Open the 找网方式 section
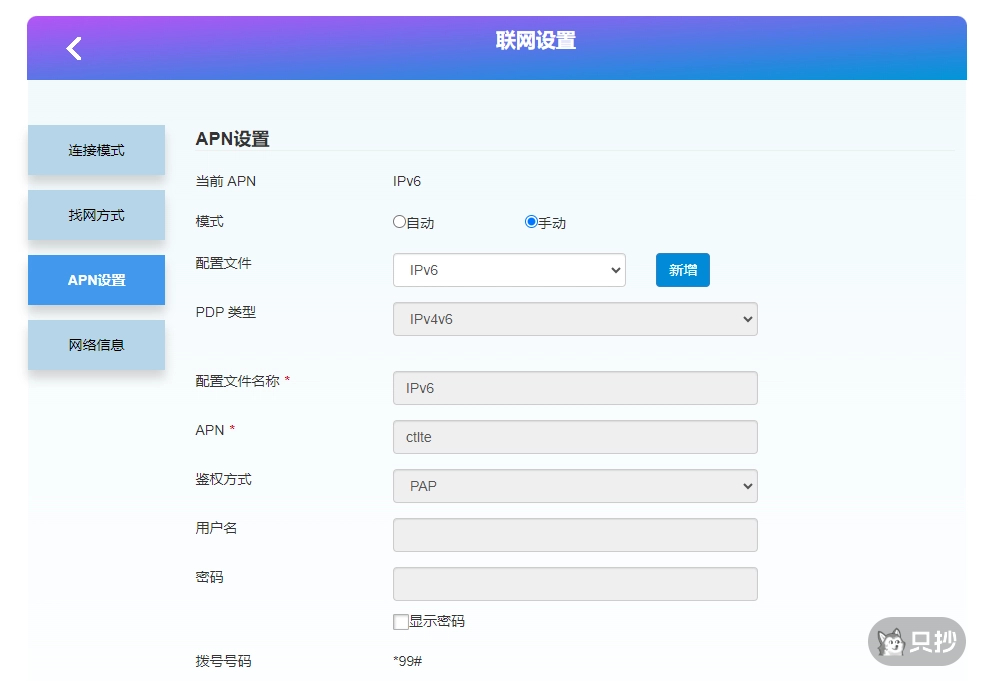This screenshot has width=981, height=681. click(x=96, y=215)
